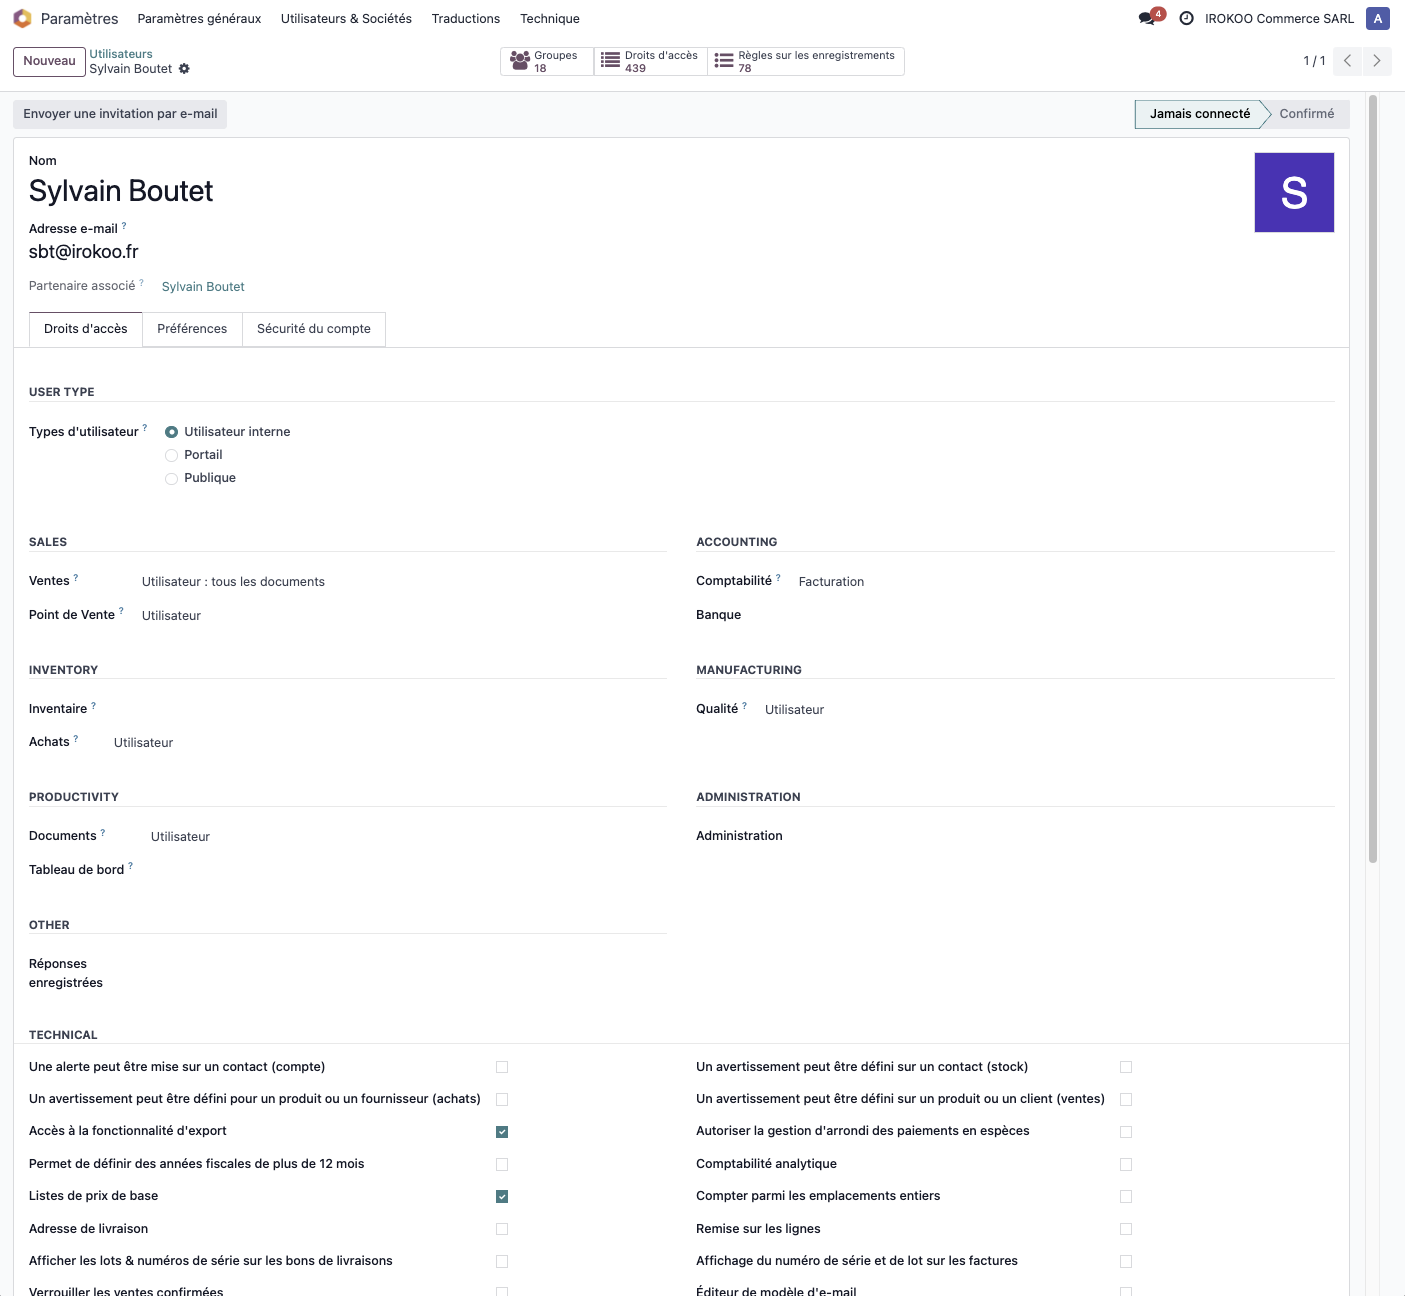1405x1296 pixels.
Task: Check avertissement sur un contact (stock)
Action: (1126, 1067)
